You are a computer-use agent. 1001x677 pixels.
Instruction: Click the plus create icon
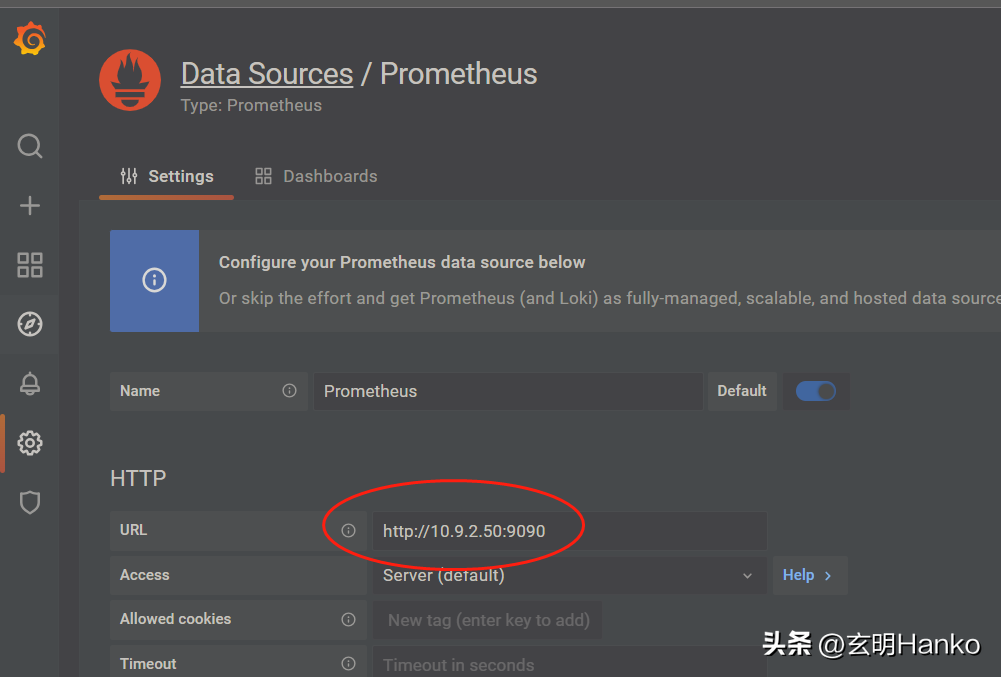30,206
